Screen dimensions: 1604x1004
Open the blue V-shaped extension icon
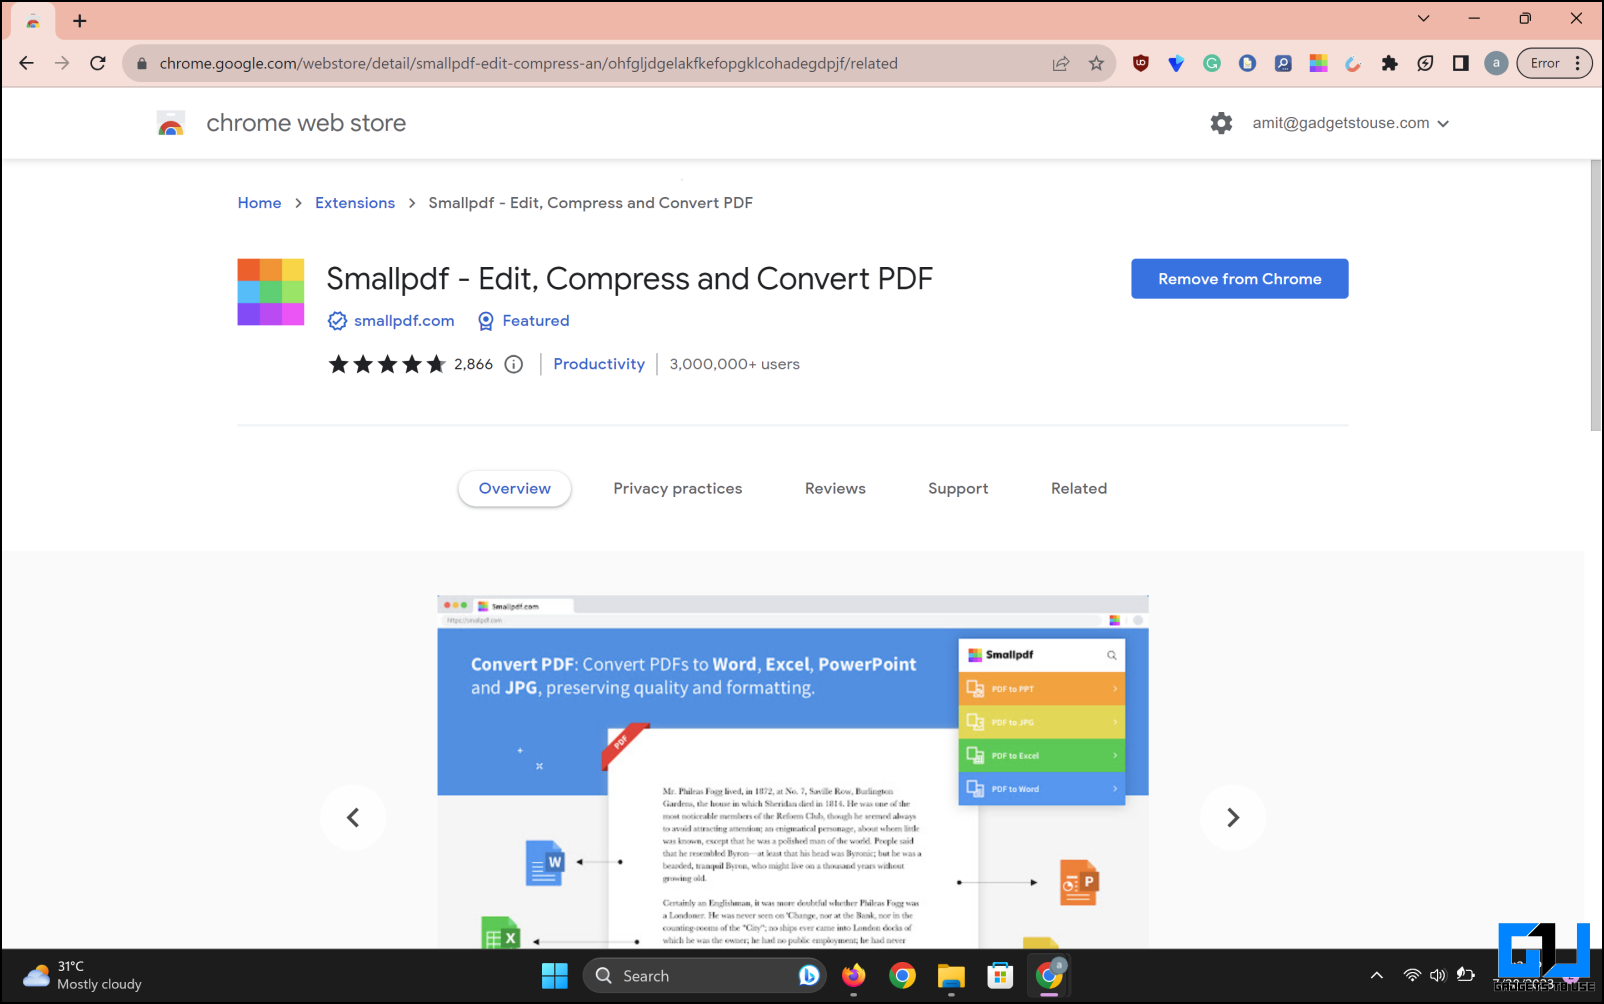click(1176, 63)
